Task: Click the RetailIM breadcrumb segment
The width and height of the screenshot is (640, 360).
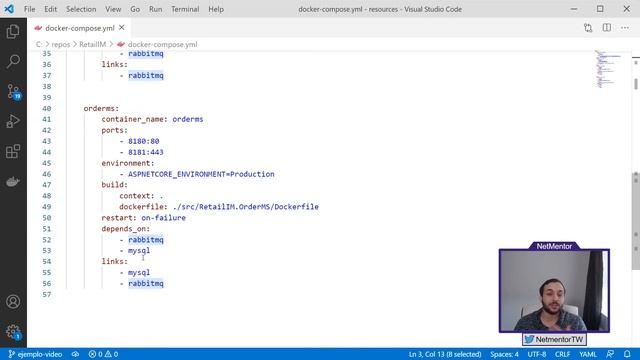Action: click(93, 44)
